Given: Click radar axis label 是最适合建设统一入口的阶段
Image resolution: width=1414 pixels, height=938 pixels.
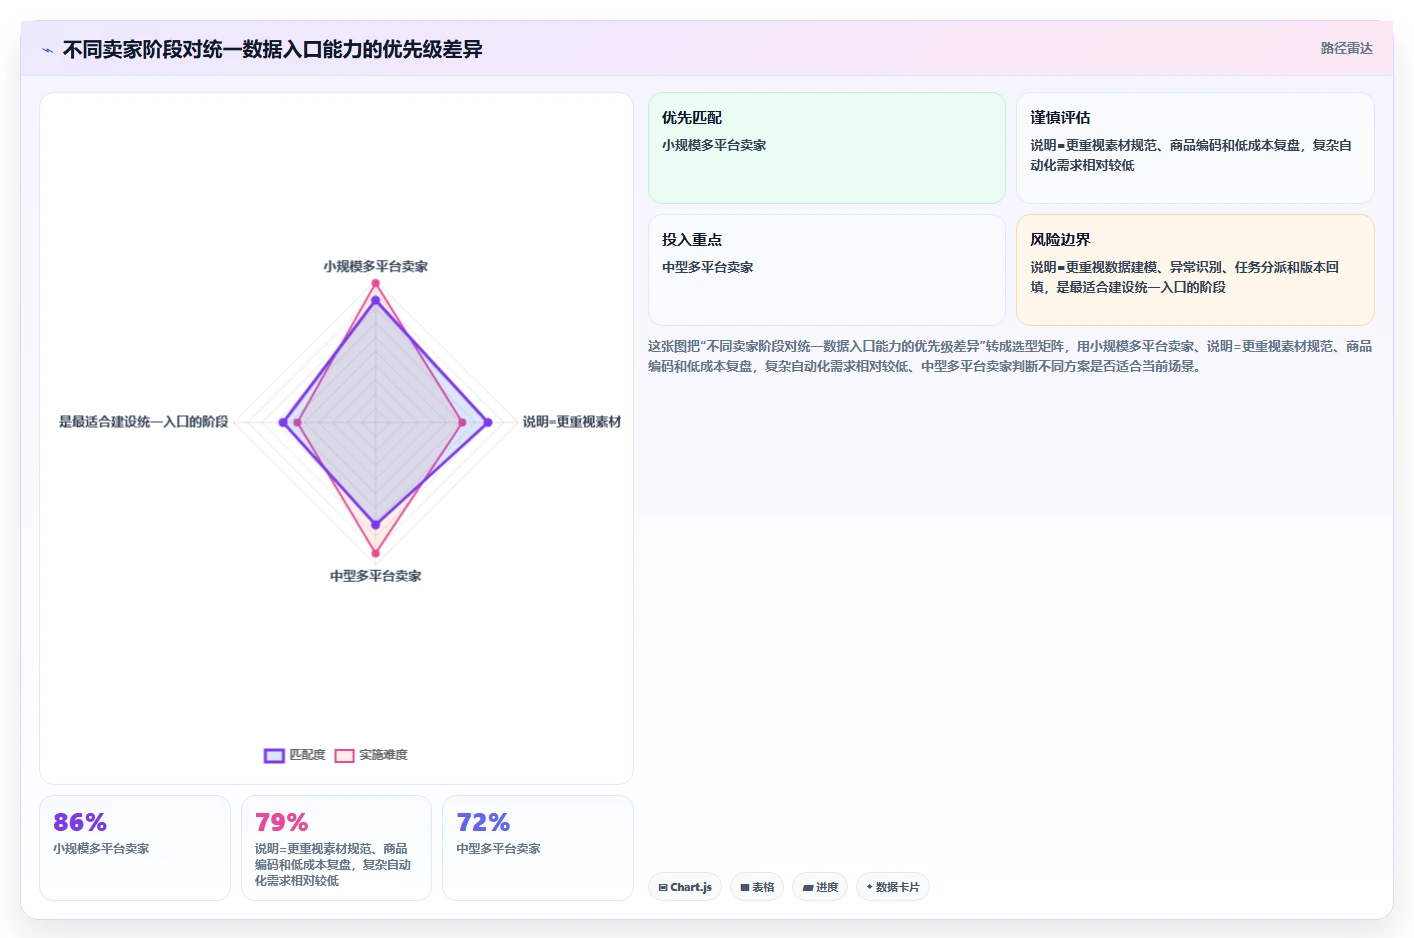Looking at the screenshot, I should (x=143, y=422).
